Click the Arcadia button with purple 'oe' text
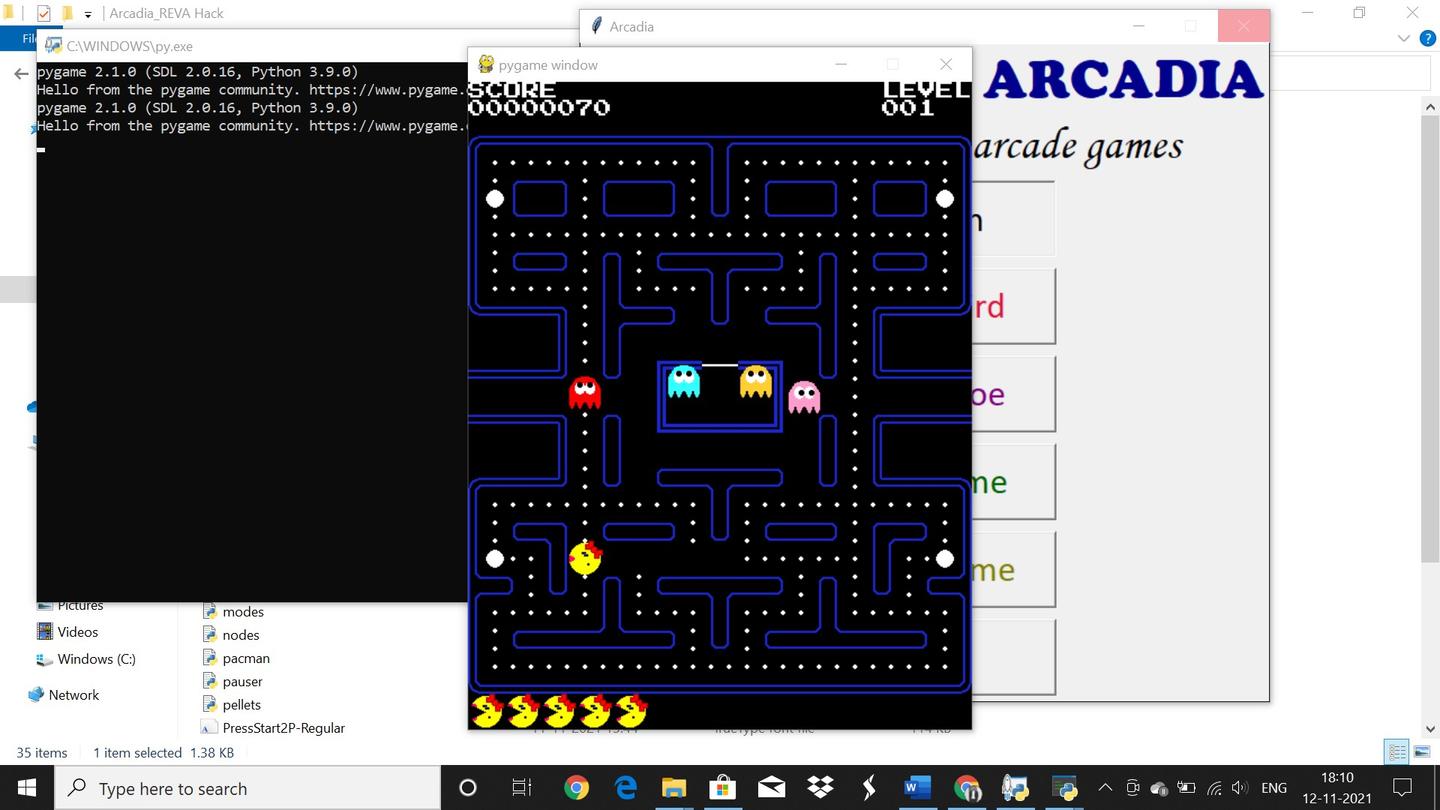Image resolution: width=1440 pixels, height=810 pixels. click(1012, 394)
